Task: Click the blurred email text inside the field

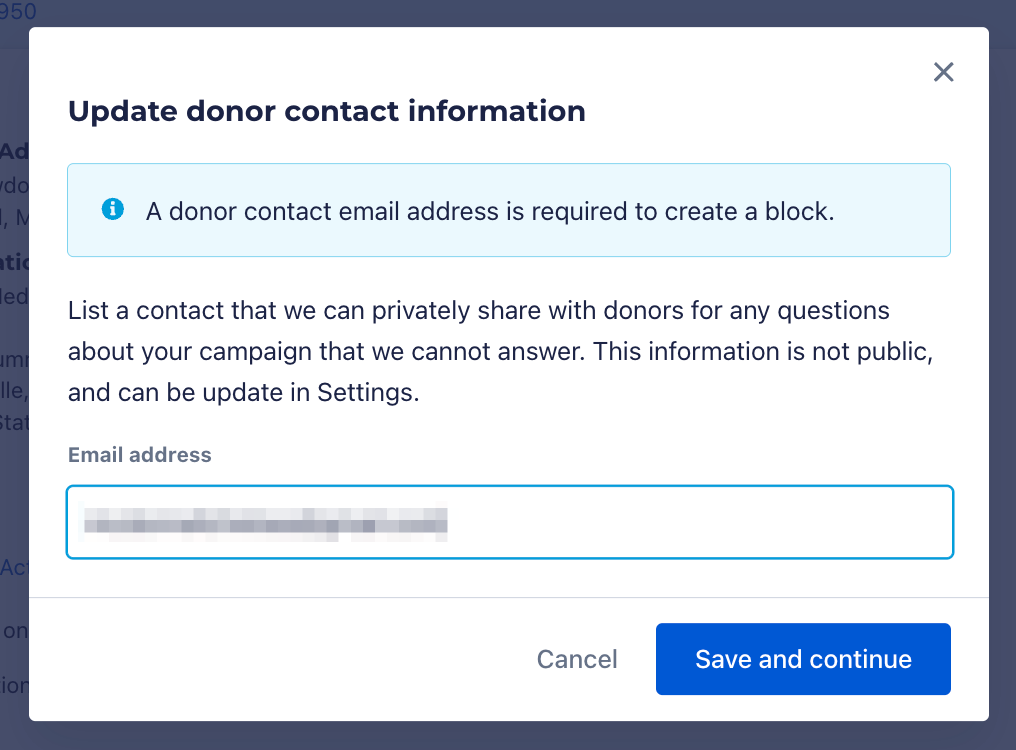Action: [265, 523]
